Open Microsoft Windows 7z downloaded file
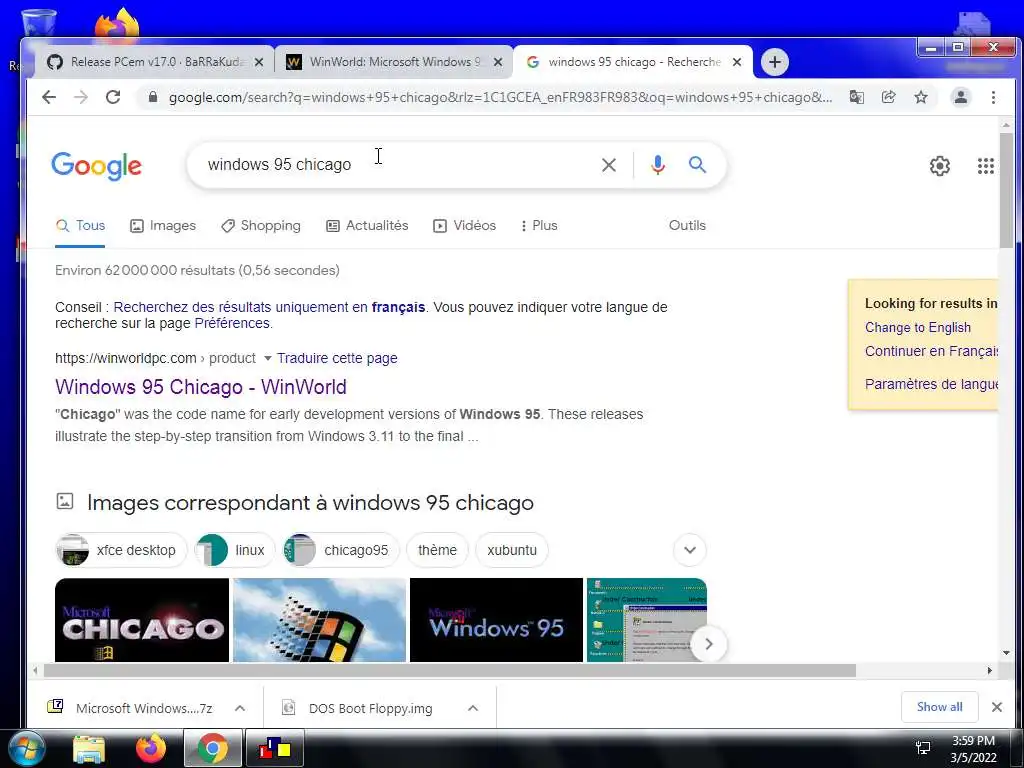 tap(131, 708)
